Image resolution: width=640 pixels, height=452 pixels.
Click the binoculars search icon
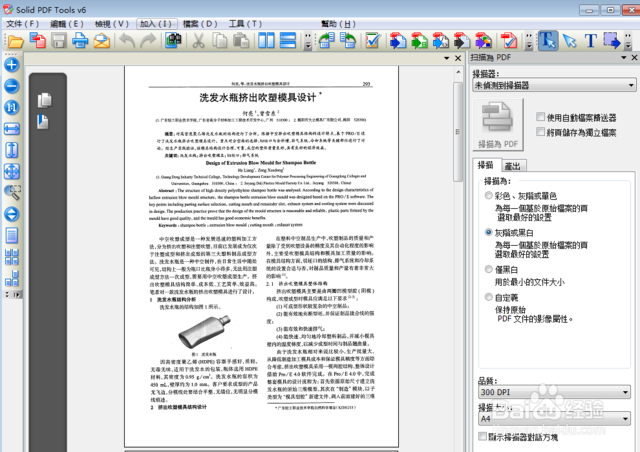pos(173,41)
